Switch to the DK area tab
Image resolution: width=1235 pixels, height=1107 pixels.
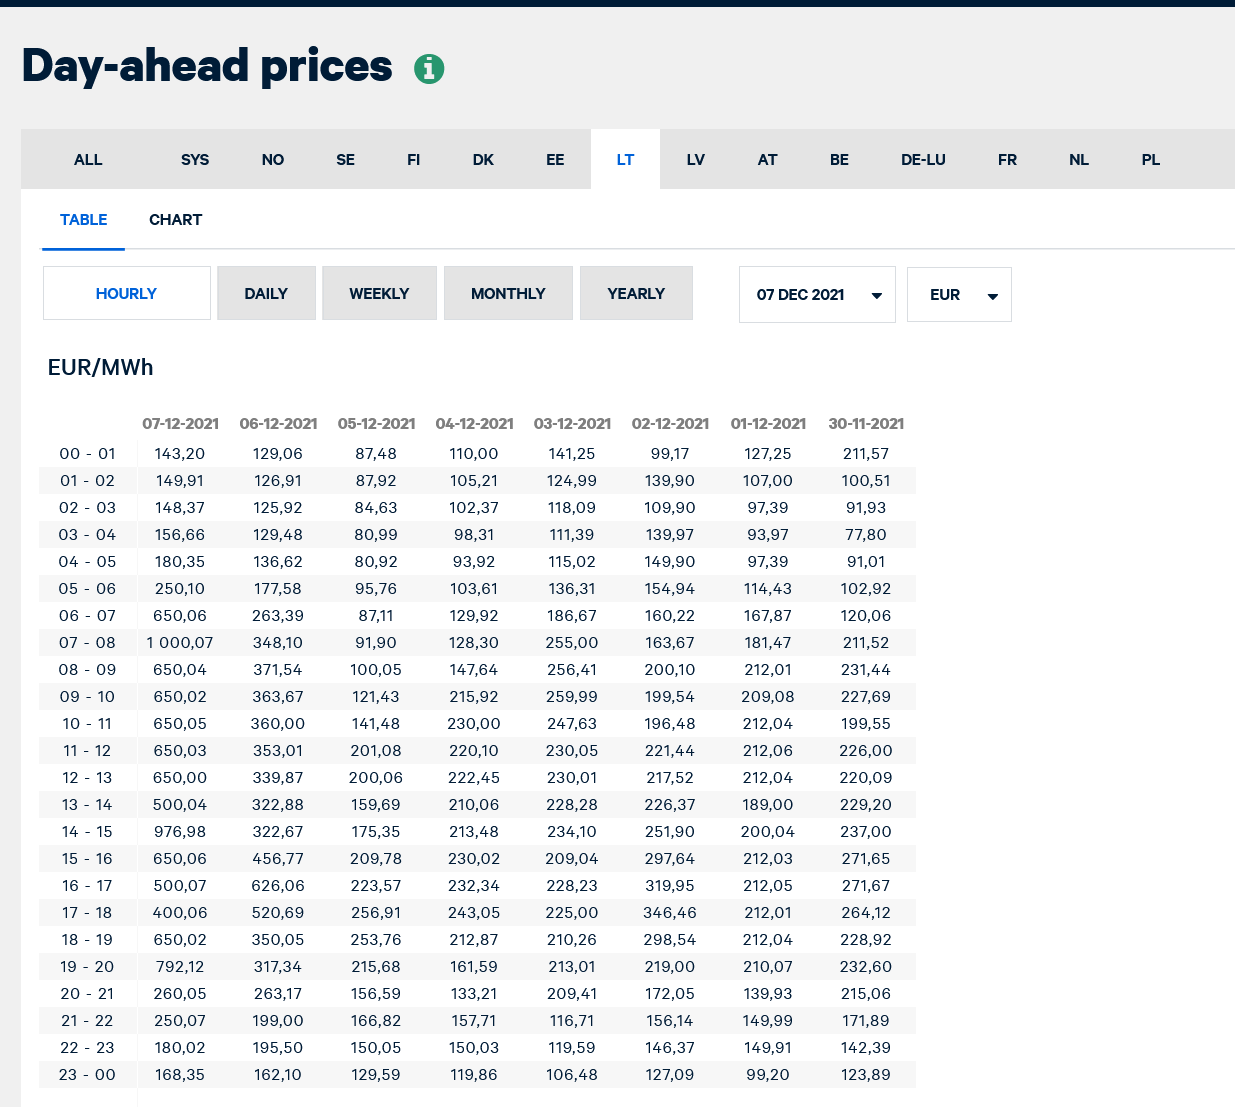point(483,160)
